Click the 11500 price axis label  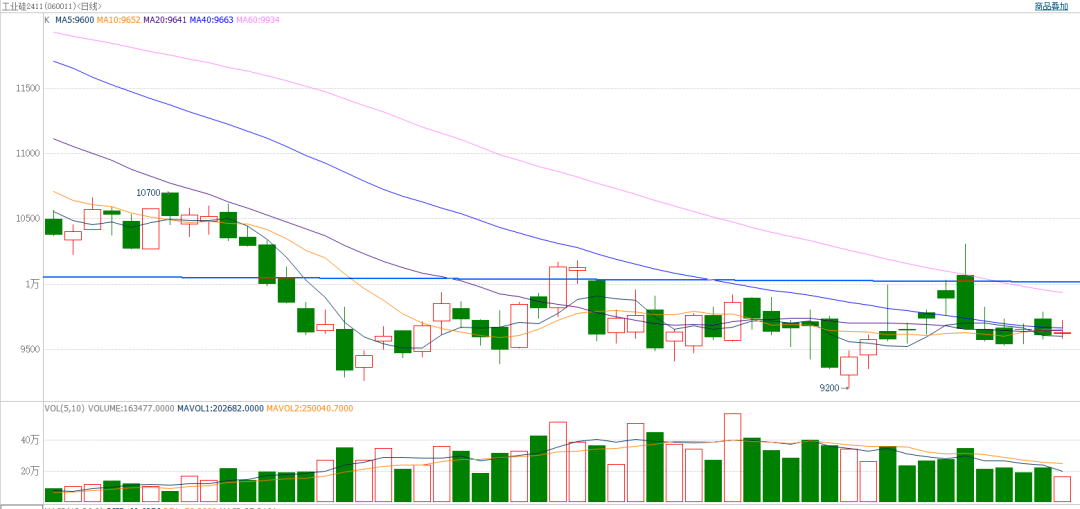pyautogui.click(x=30, y=89)
